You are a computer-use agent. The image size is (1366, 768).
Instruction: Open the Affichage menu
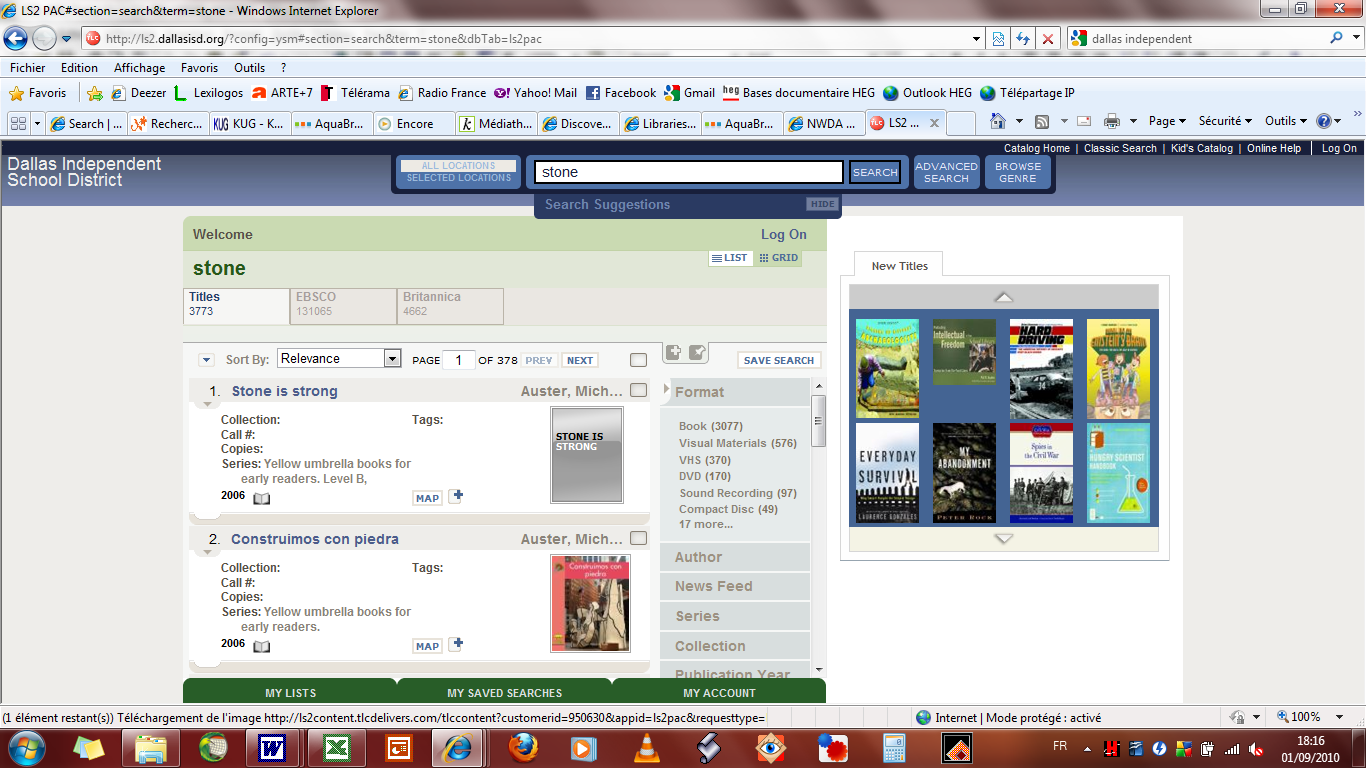pos(139,68)
